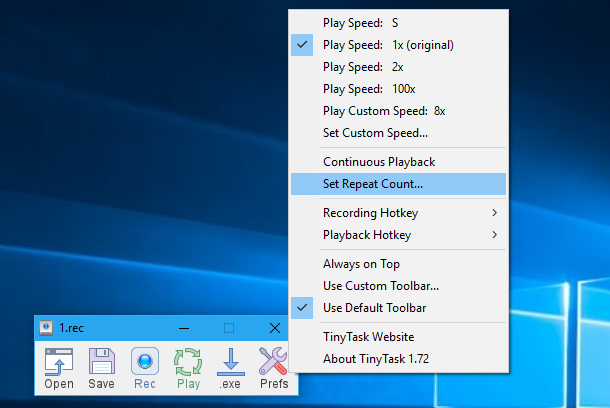The width and height of the screenshot is (610, 408).
Task: Open Set Custom Speed... dialog
Action: click(398, 133)
